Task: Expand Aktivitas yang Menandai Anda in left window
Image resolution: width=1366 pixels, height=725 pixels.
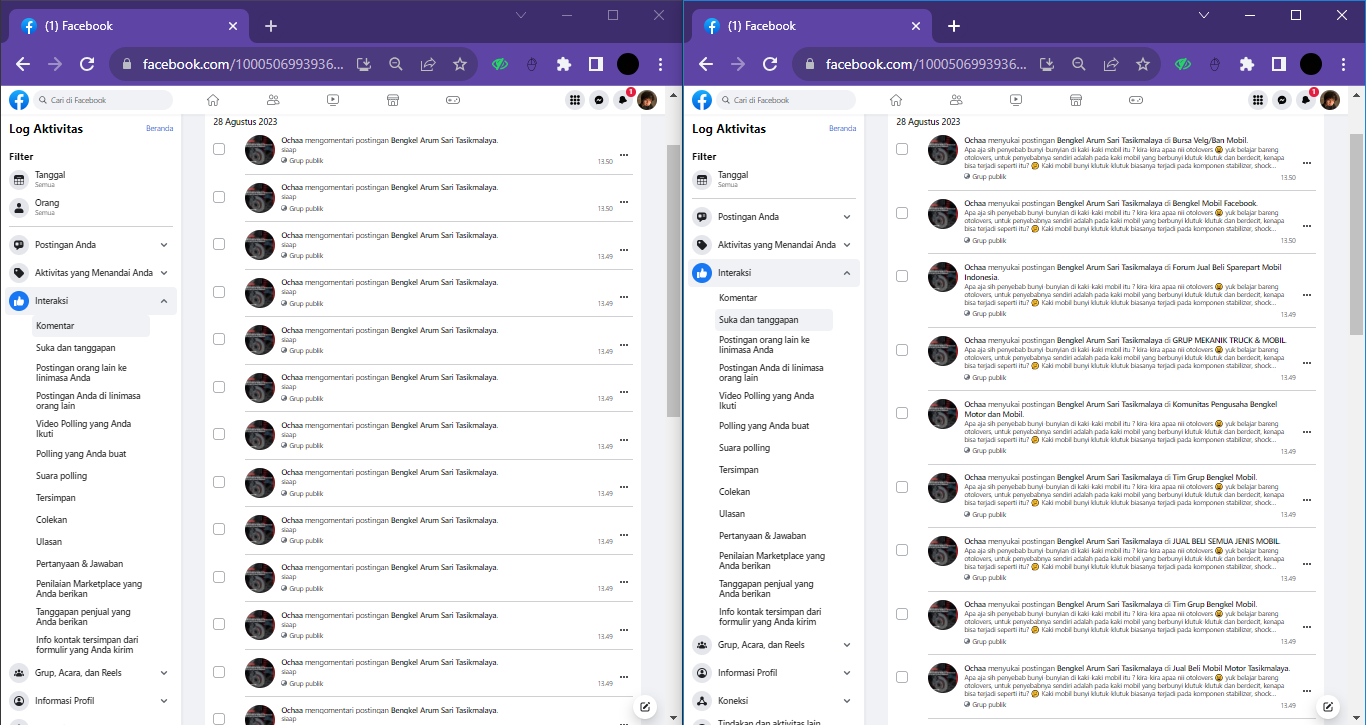Action: tap(91, 273)
